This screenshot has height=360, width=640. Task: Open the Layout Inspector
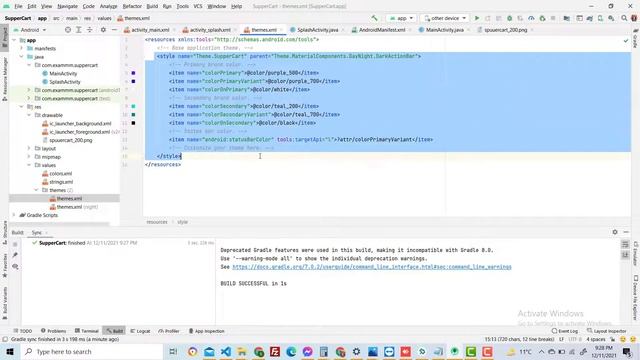point(607,331)
